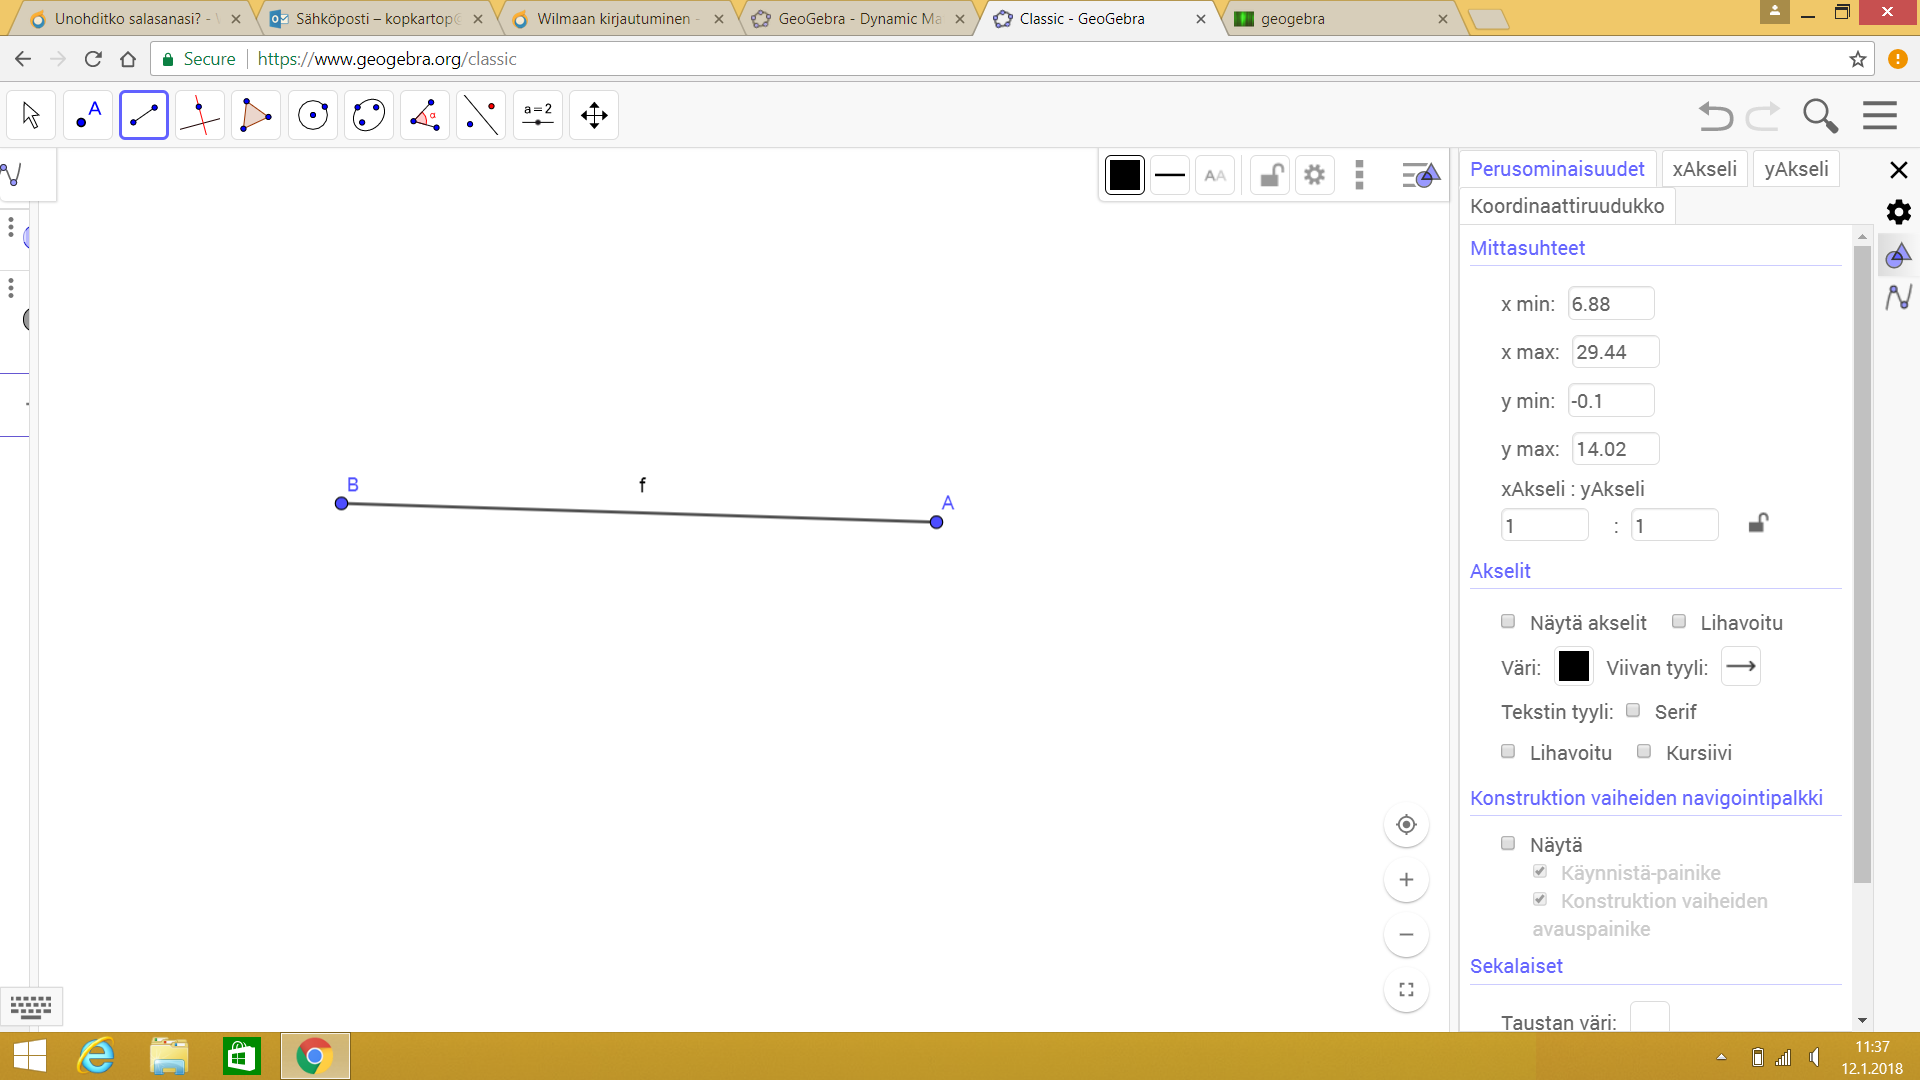Screen dimensions: 1920x1080
Task: Select the Perpendicular Line tool
Action: [x=200, y=115]
